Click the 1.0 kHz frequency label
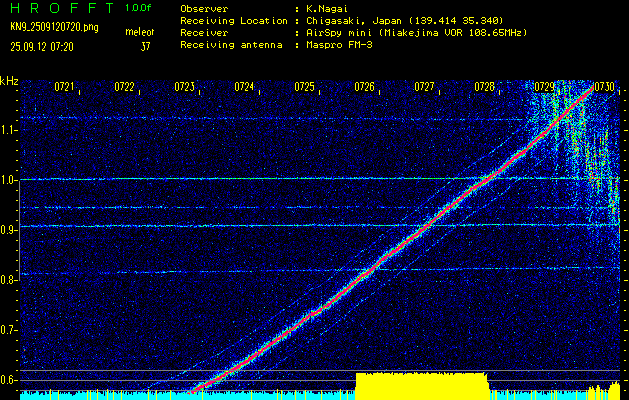This screenshot has width=629, height=400. click(x=8, y=180)
